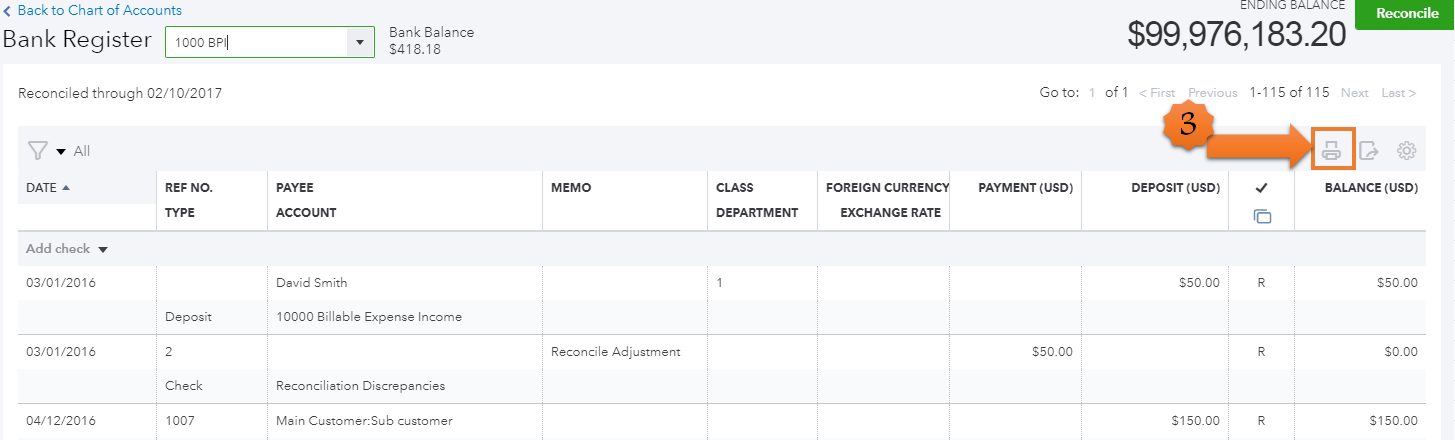The image size is (1455, 440).
Task: Click the PAYEE column header
Action: pos(295,188)
